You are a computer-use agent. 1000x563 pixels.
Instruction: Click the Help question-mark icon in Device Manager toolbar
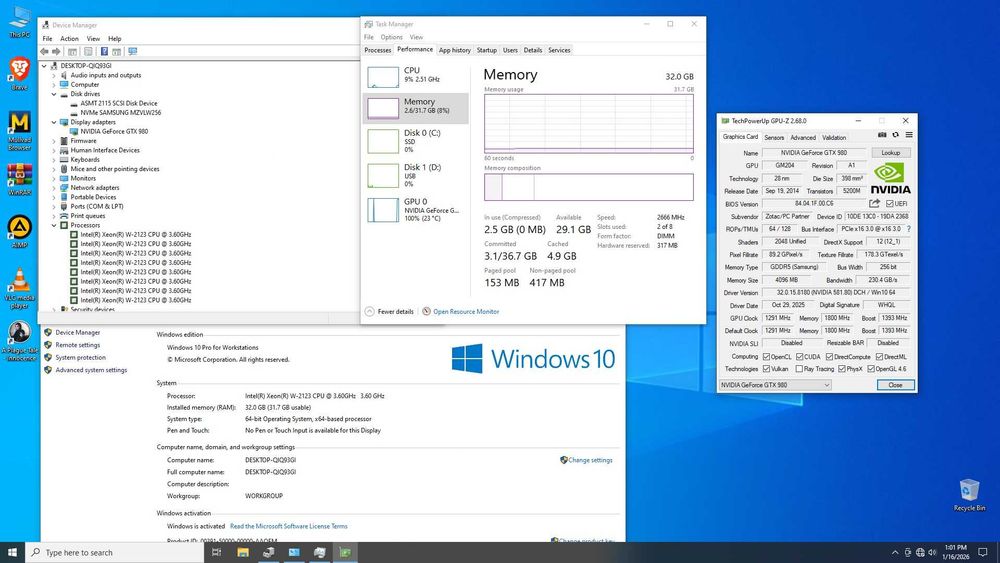coord(104,52)
